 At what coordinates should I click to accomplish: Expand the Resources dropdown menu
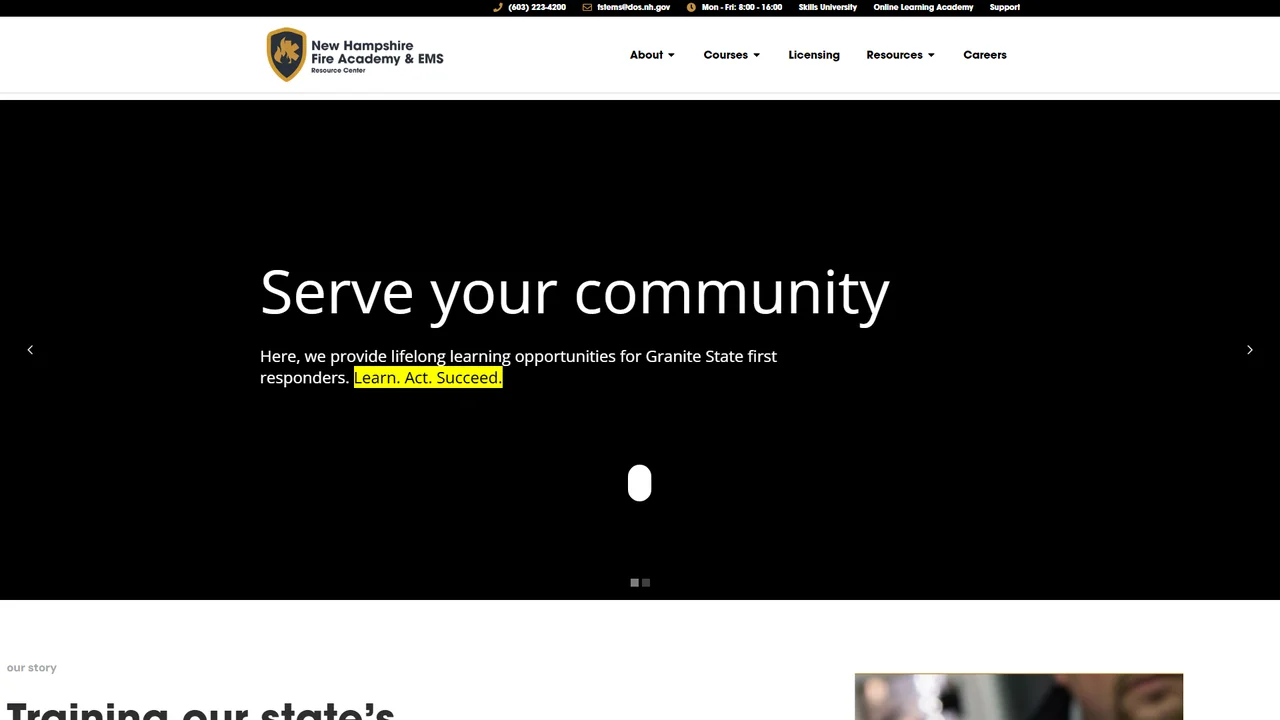901,55
